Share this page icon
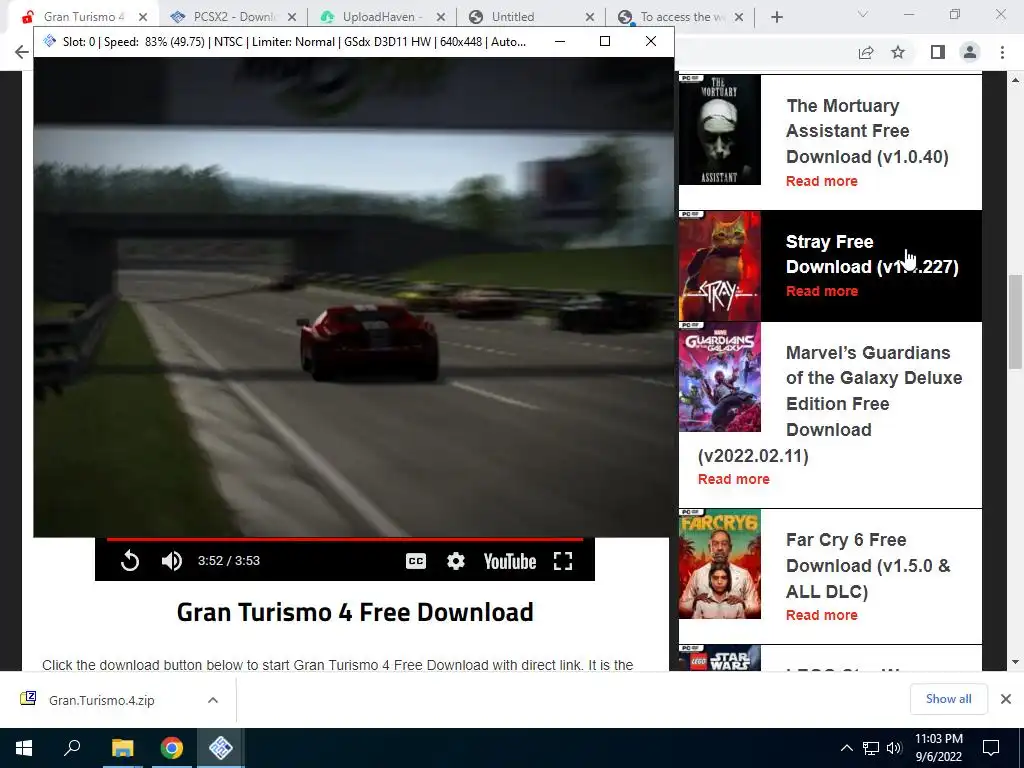This screenshot has width=1024, height=768. [866, 52]
